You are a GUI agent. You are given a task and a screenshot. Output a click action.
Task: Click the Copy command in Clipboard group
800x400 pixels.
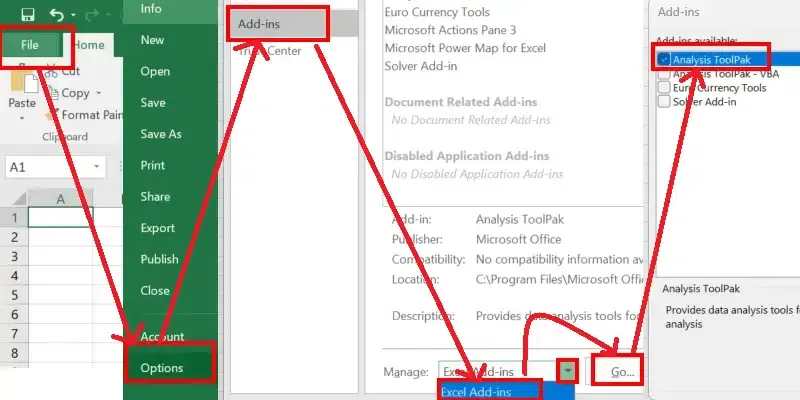(69, 93)
